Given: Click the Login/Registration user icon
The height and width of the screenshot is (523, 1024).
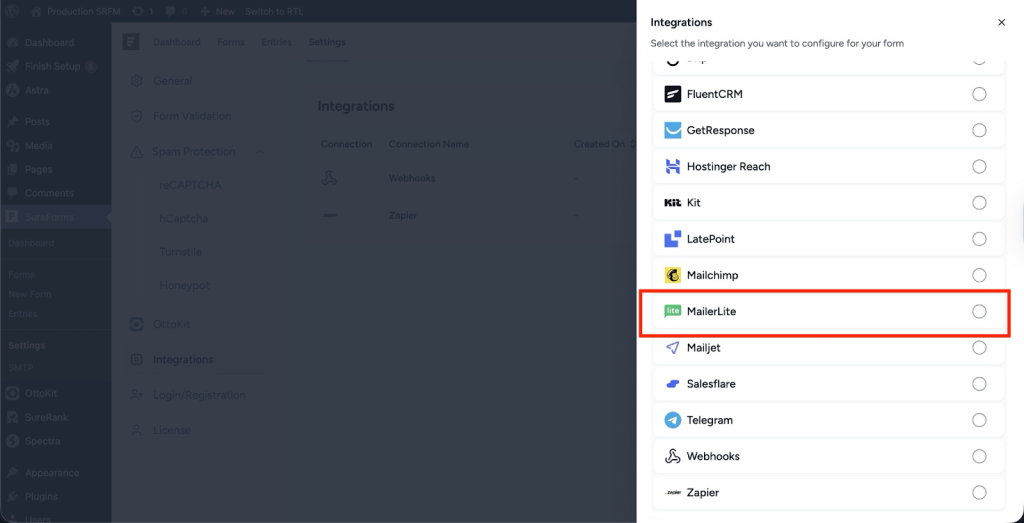Looking at the screenshot, I should pyautogui.click(x=136, y=395).
